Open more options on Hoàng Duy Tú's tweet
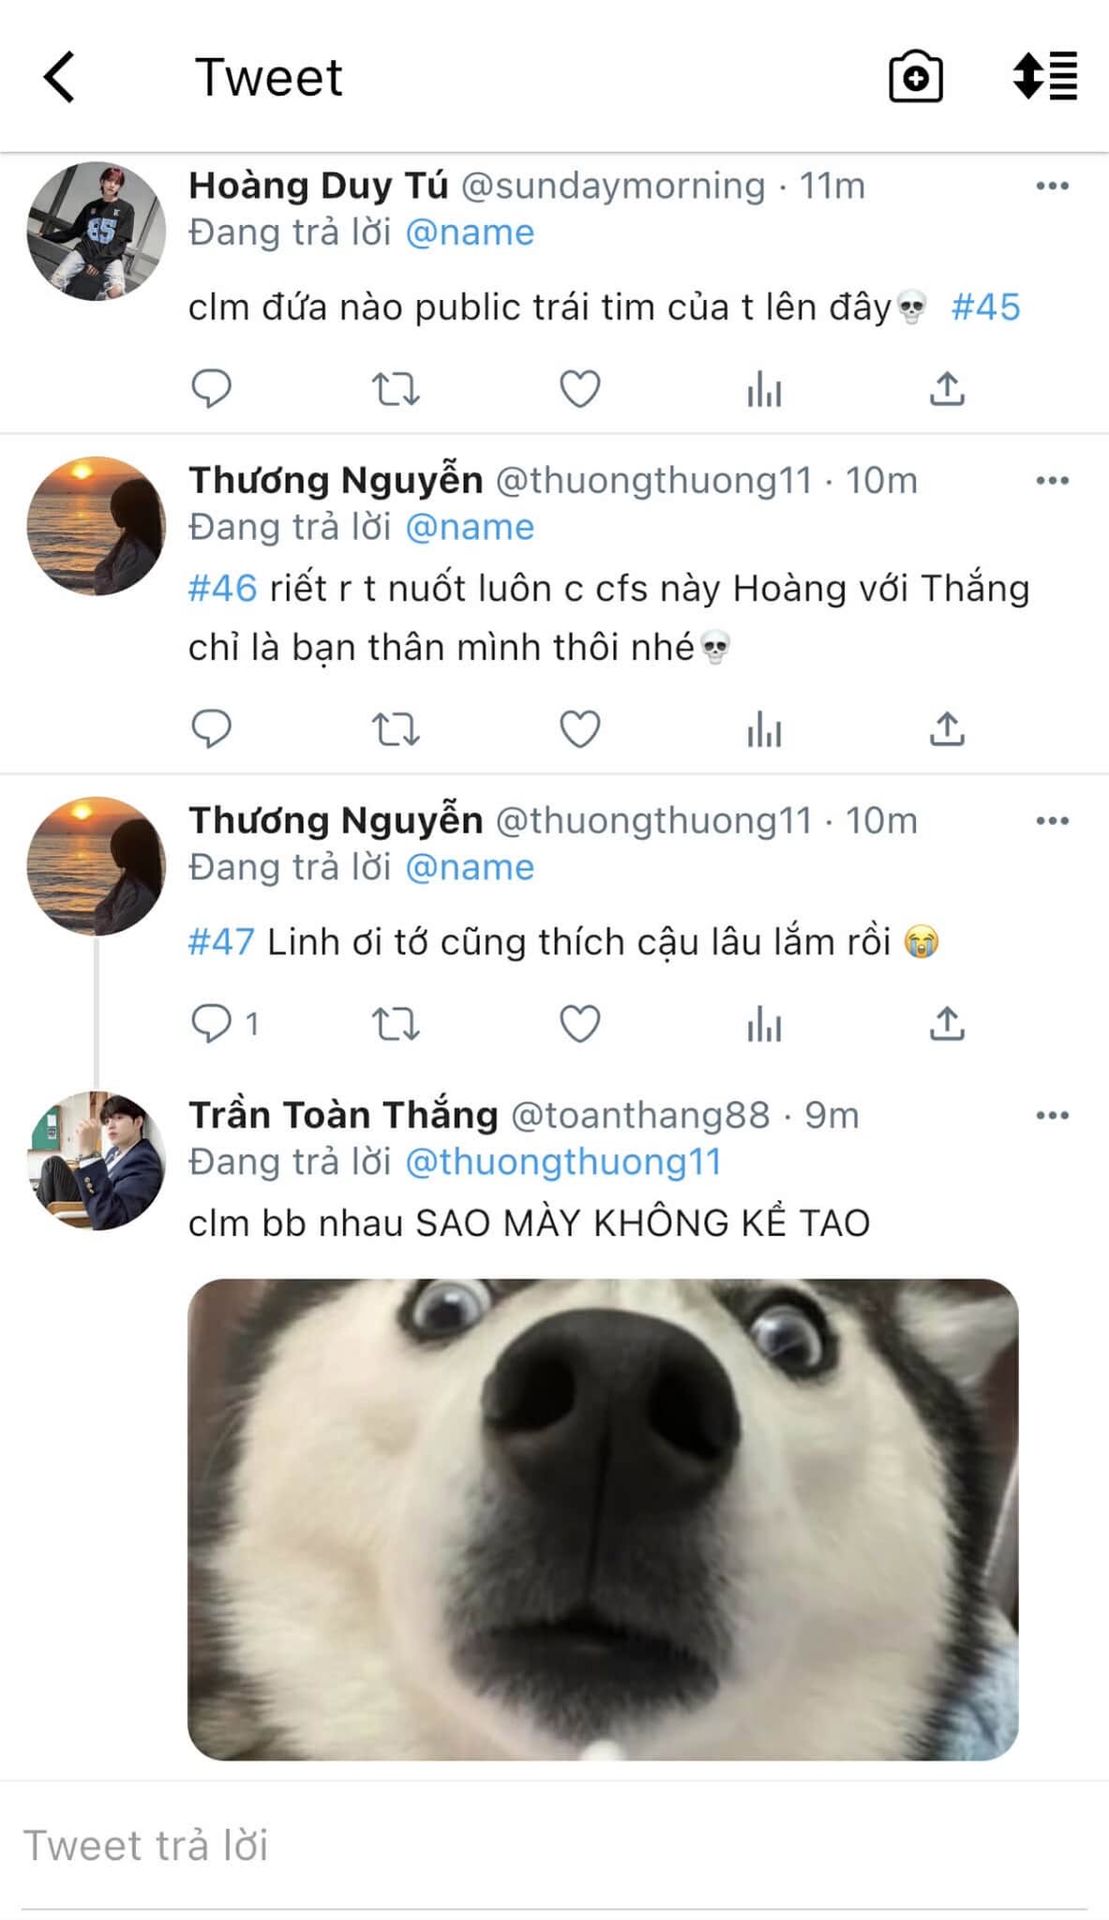Image resolution: width=1109 pixels, height=1920 pixels. click(1052, 186)
